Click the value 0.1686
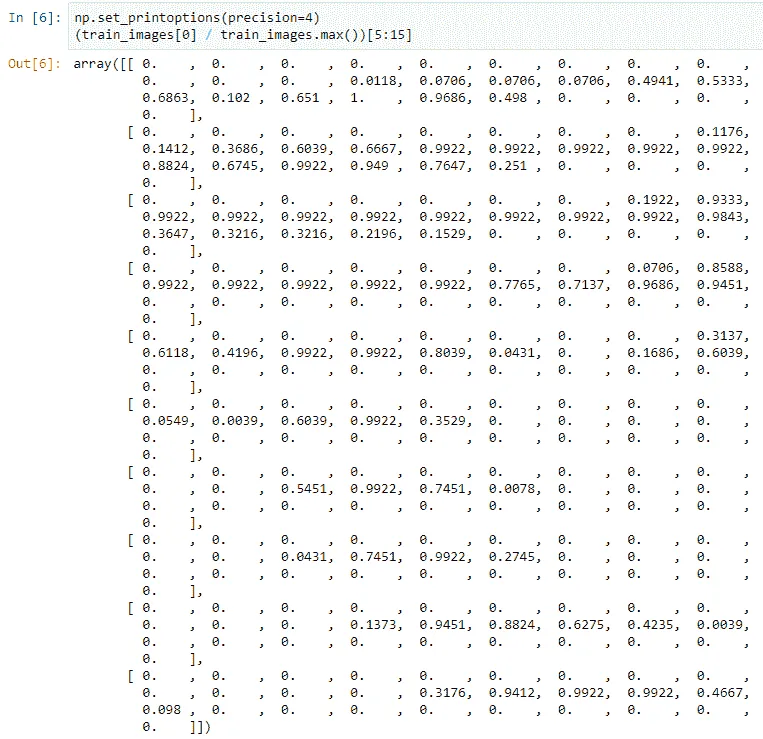Image resolution: width=763 pixels, height=739 pixels. pos(650,353)
